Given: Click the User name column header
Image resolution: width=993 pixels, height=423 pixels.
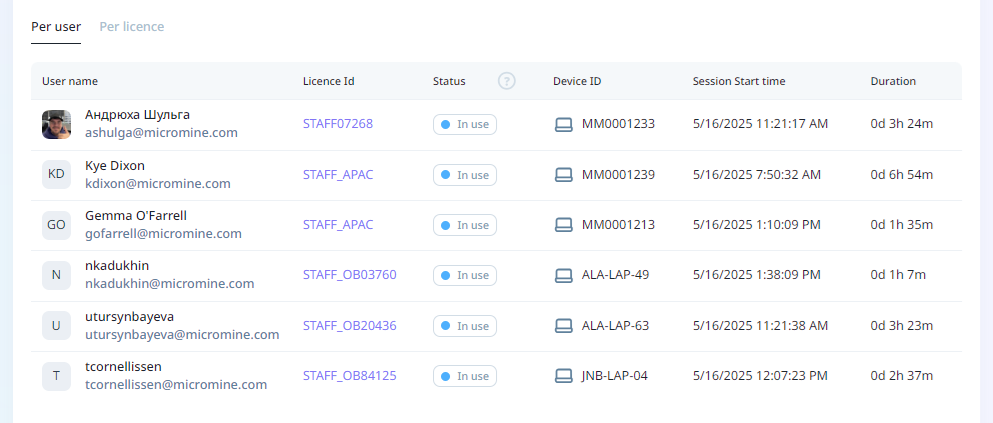Looking at the screenshot, I should click(70, 81).
